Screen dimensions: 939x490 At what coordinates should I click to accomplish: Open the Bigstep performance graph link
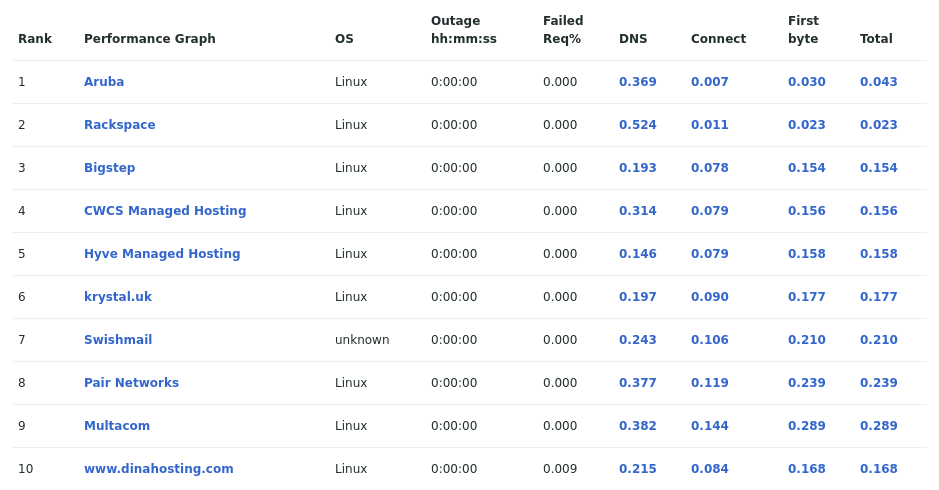click(109, 168)
